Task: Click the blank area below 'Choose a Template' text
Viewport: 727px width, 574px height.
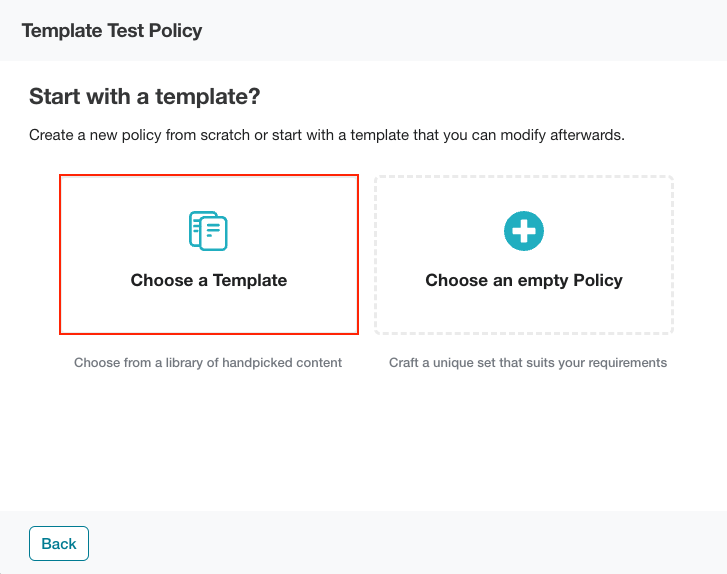Action: point(209,311)
